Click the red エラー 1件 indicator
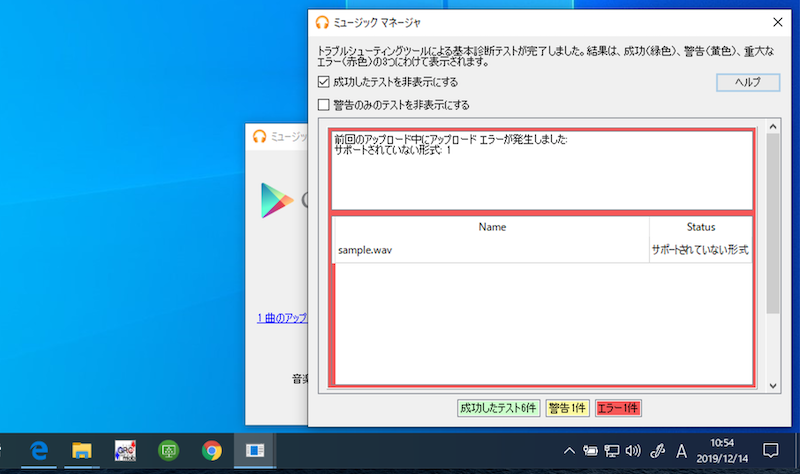 (x=618, y=408)
